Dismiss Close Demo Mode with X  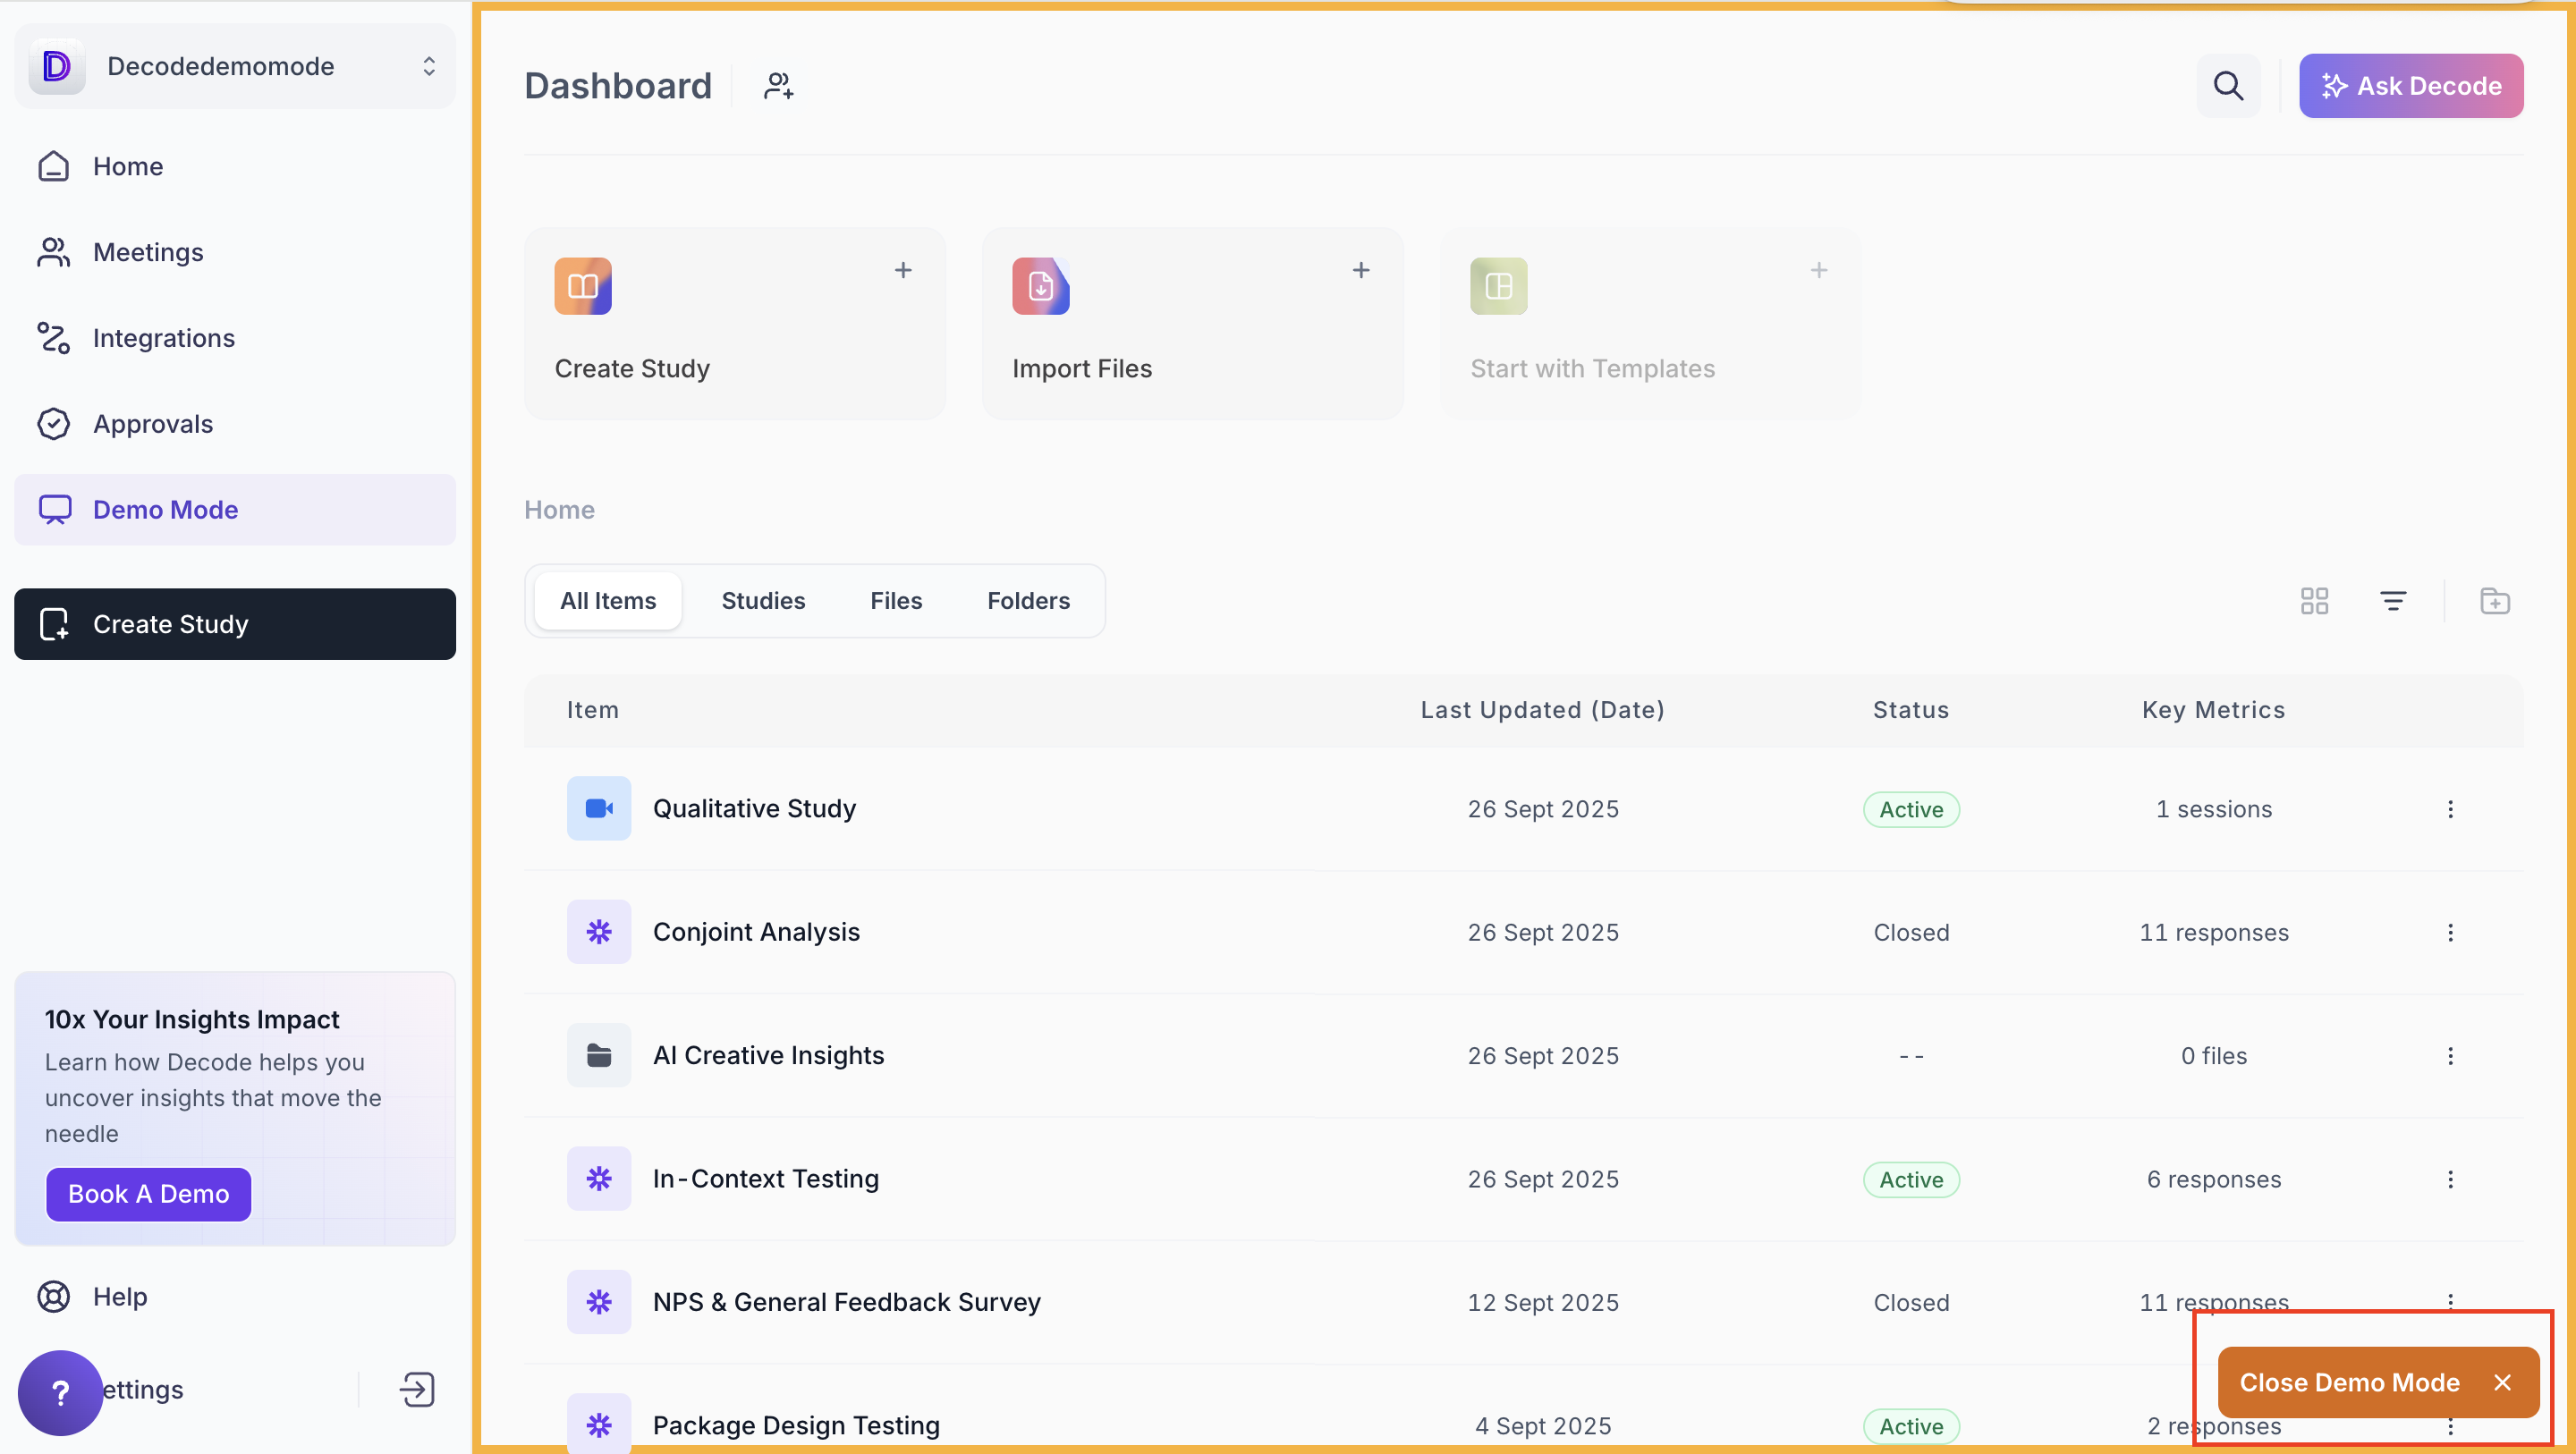pyautogui.click(x=2502, y=1382)
